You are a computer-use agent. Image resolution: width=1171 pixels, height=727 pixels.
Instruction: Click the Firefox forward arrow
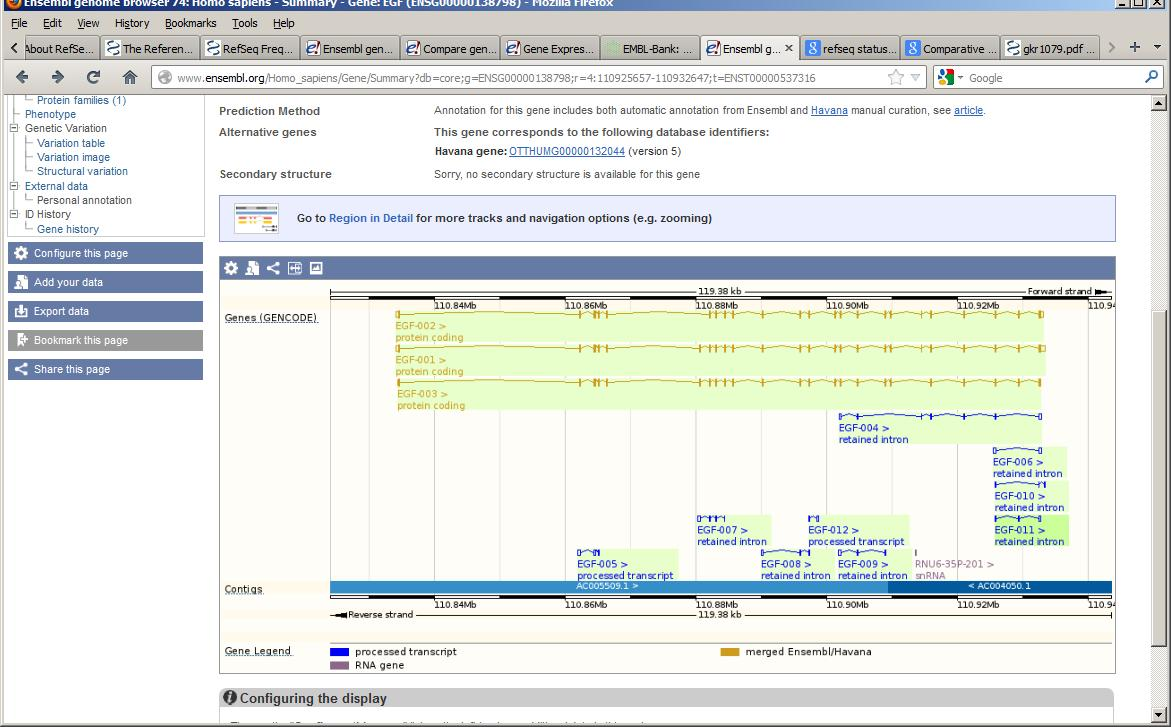(x=58, y=77)
